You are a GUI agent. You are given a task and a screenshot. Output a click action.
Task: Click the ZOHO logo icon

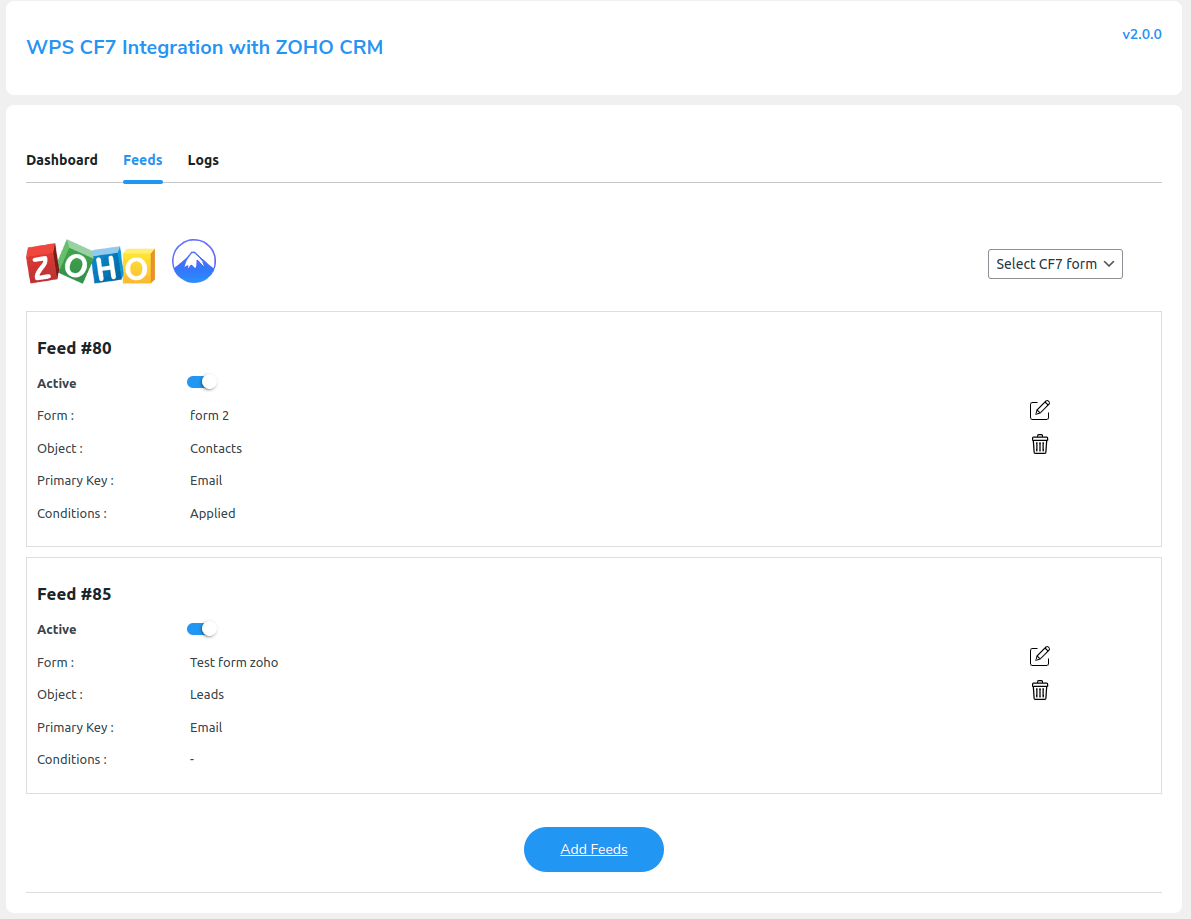[x=90, y=262]
